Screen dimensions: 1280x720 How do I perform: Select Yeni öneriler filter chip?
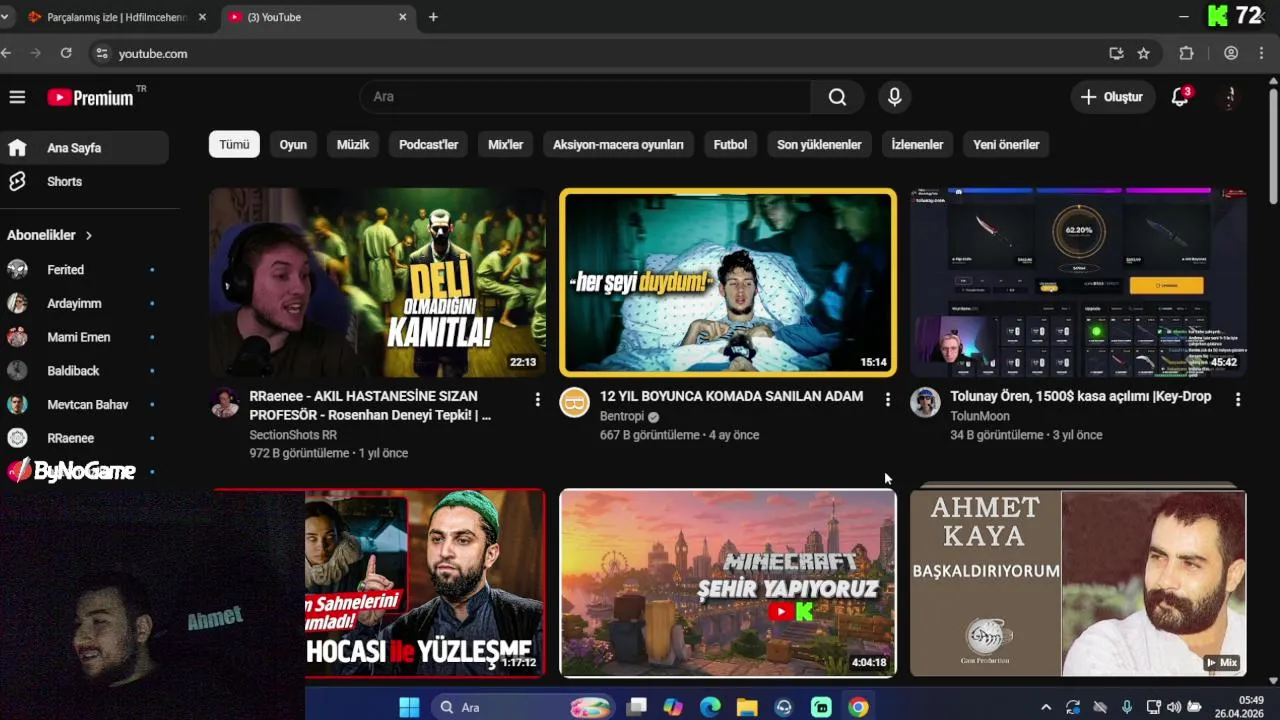pos(1006,145)
